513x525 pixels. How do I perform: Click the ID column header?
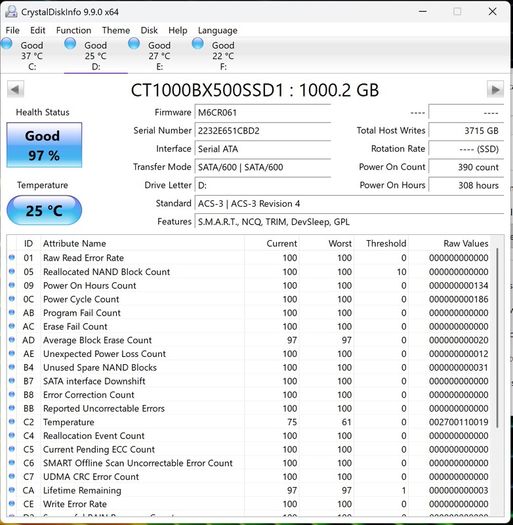click(28, 243)
